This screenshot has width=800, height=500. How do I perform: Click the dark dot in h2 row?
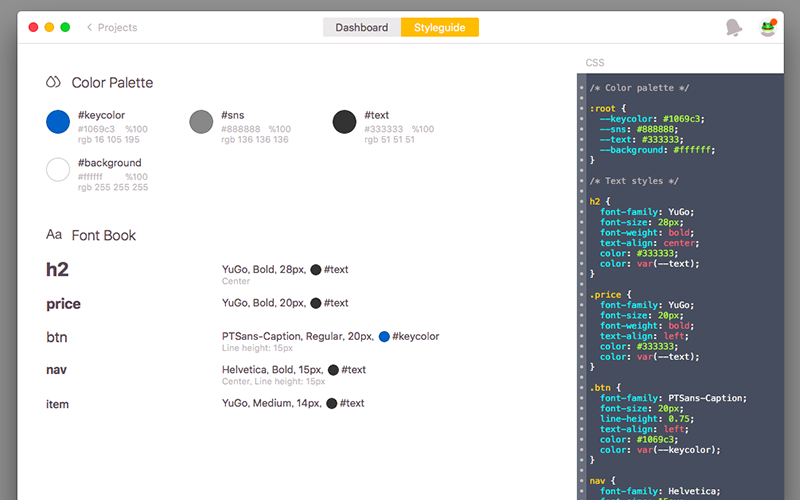[316, 270]
